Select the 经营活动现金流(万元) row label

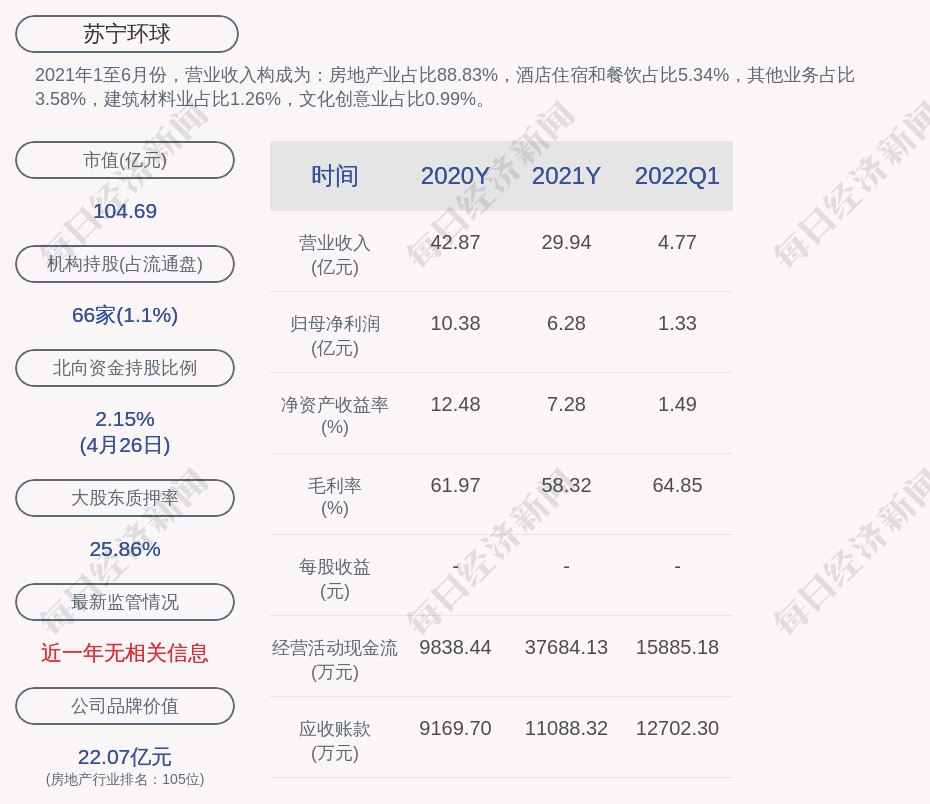[x=335, y=660]
